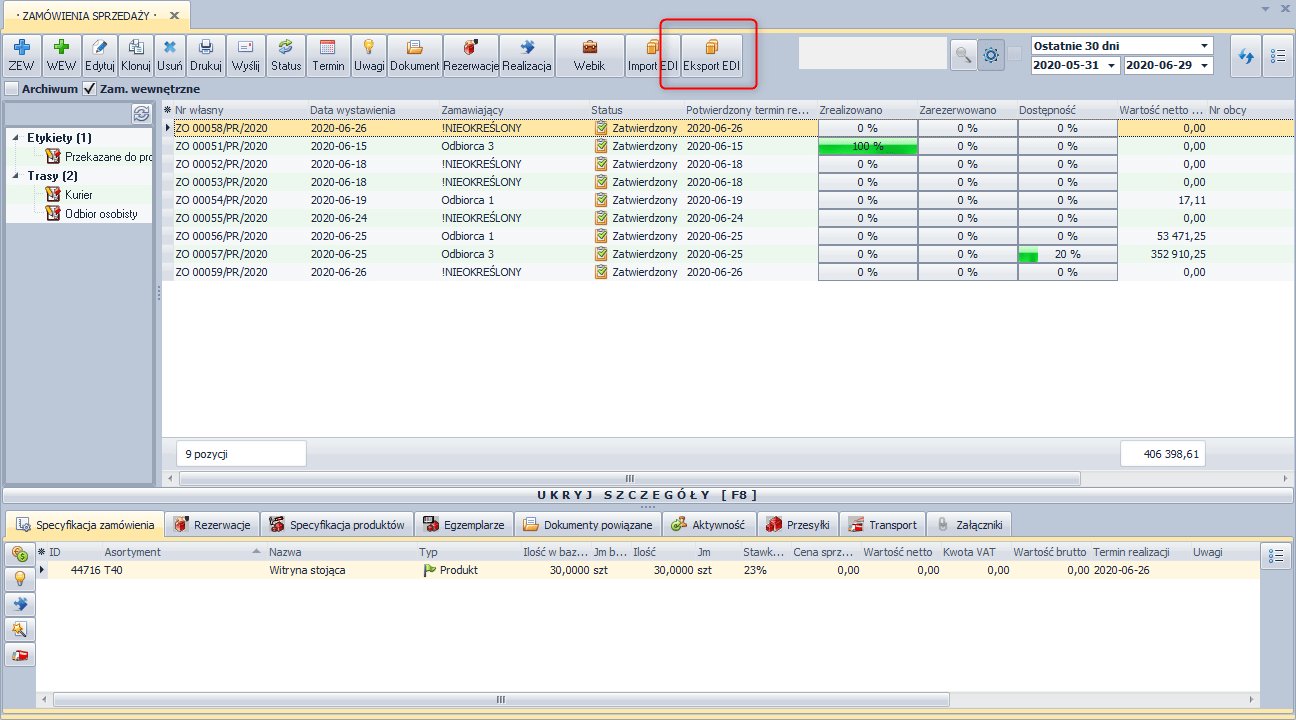Hide details via UKRYJ SZCZEGÓŁY [F8] bar
Viewport: 1296px width, 720px height.
(648, 495)
